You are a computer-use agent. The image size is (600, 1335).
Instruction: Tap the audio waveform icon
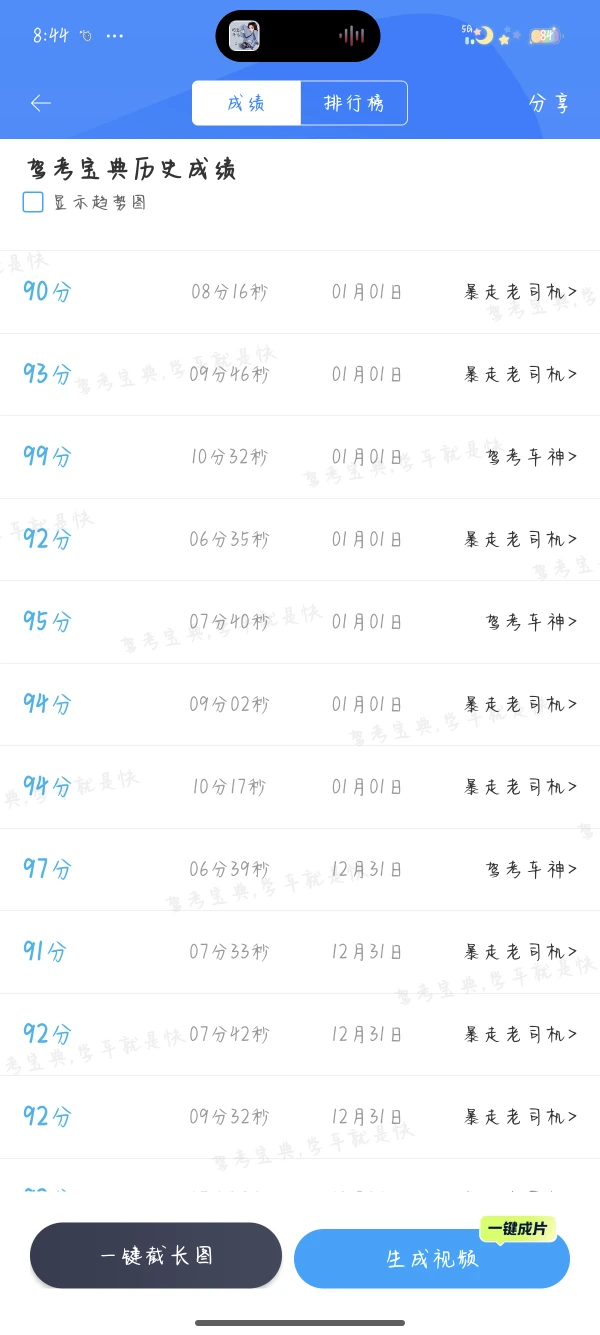click(351, 36)
